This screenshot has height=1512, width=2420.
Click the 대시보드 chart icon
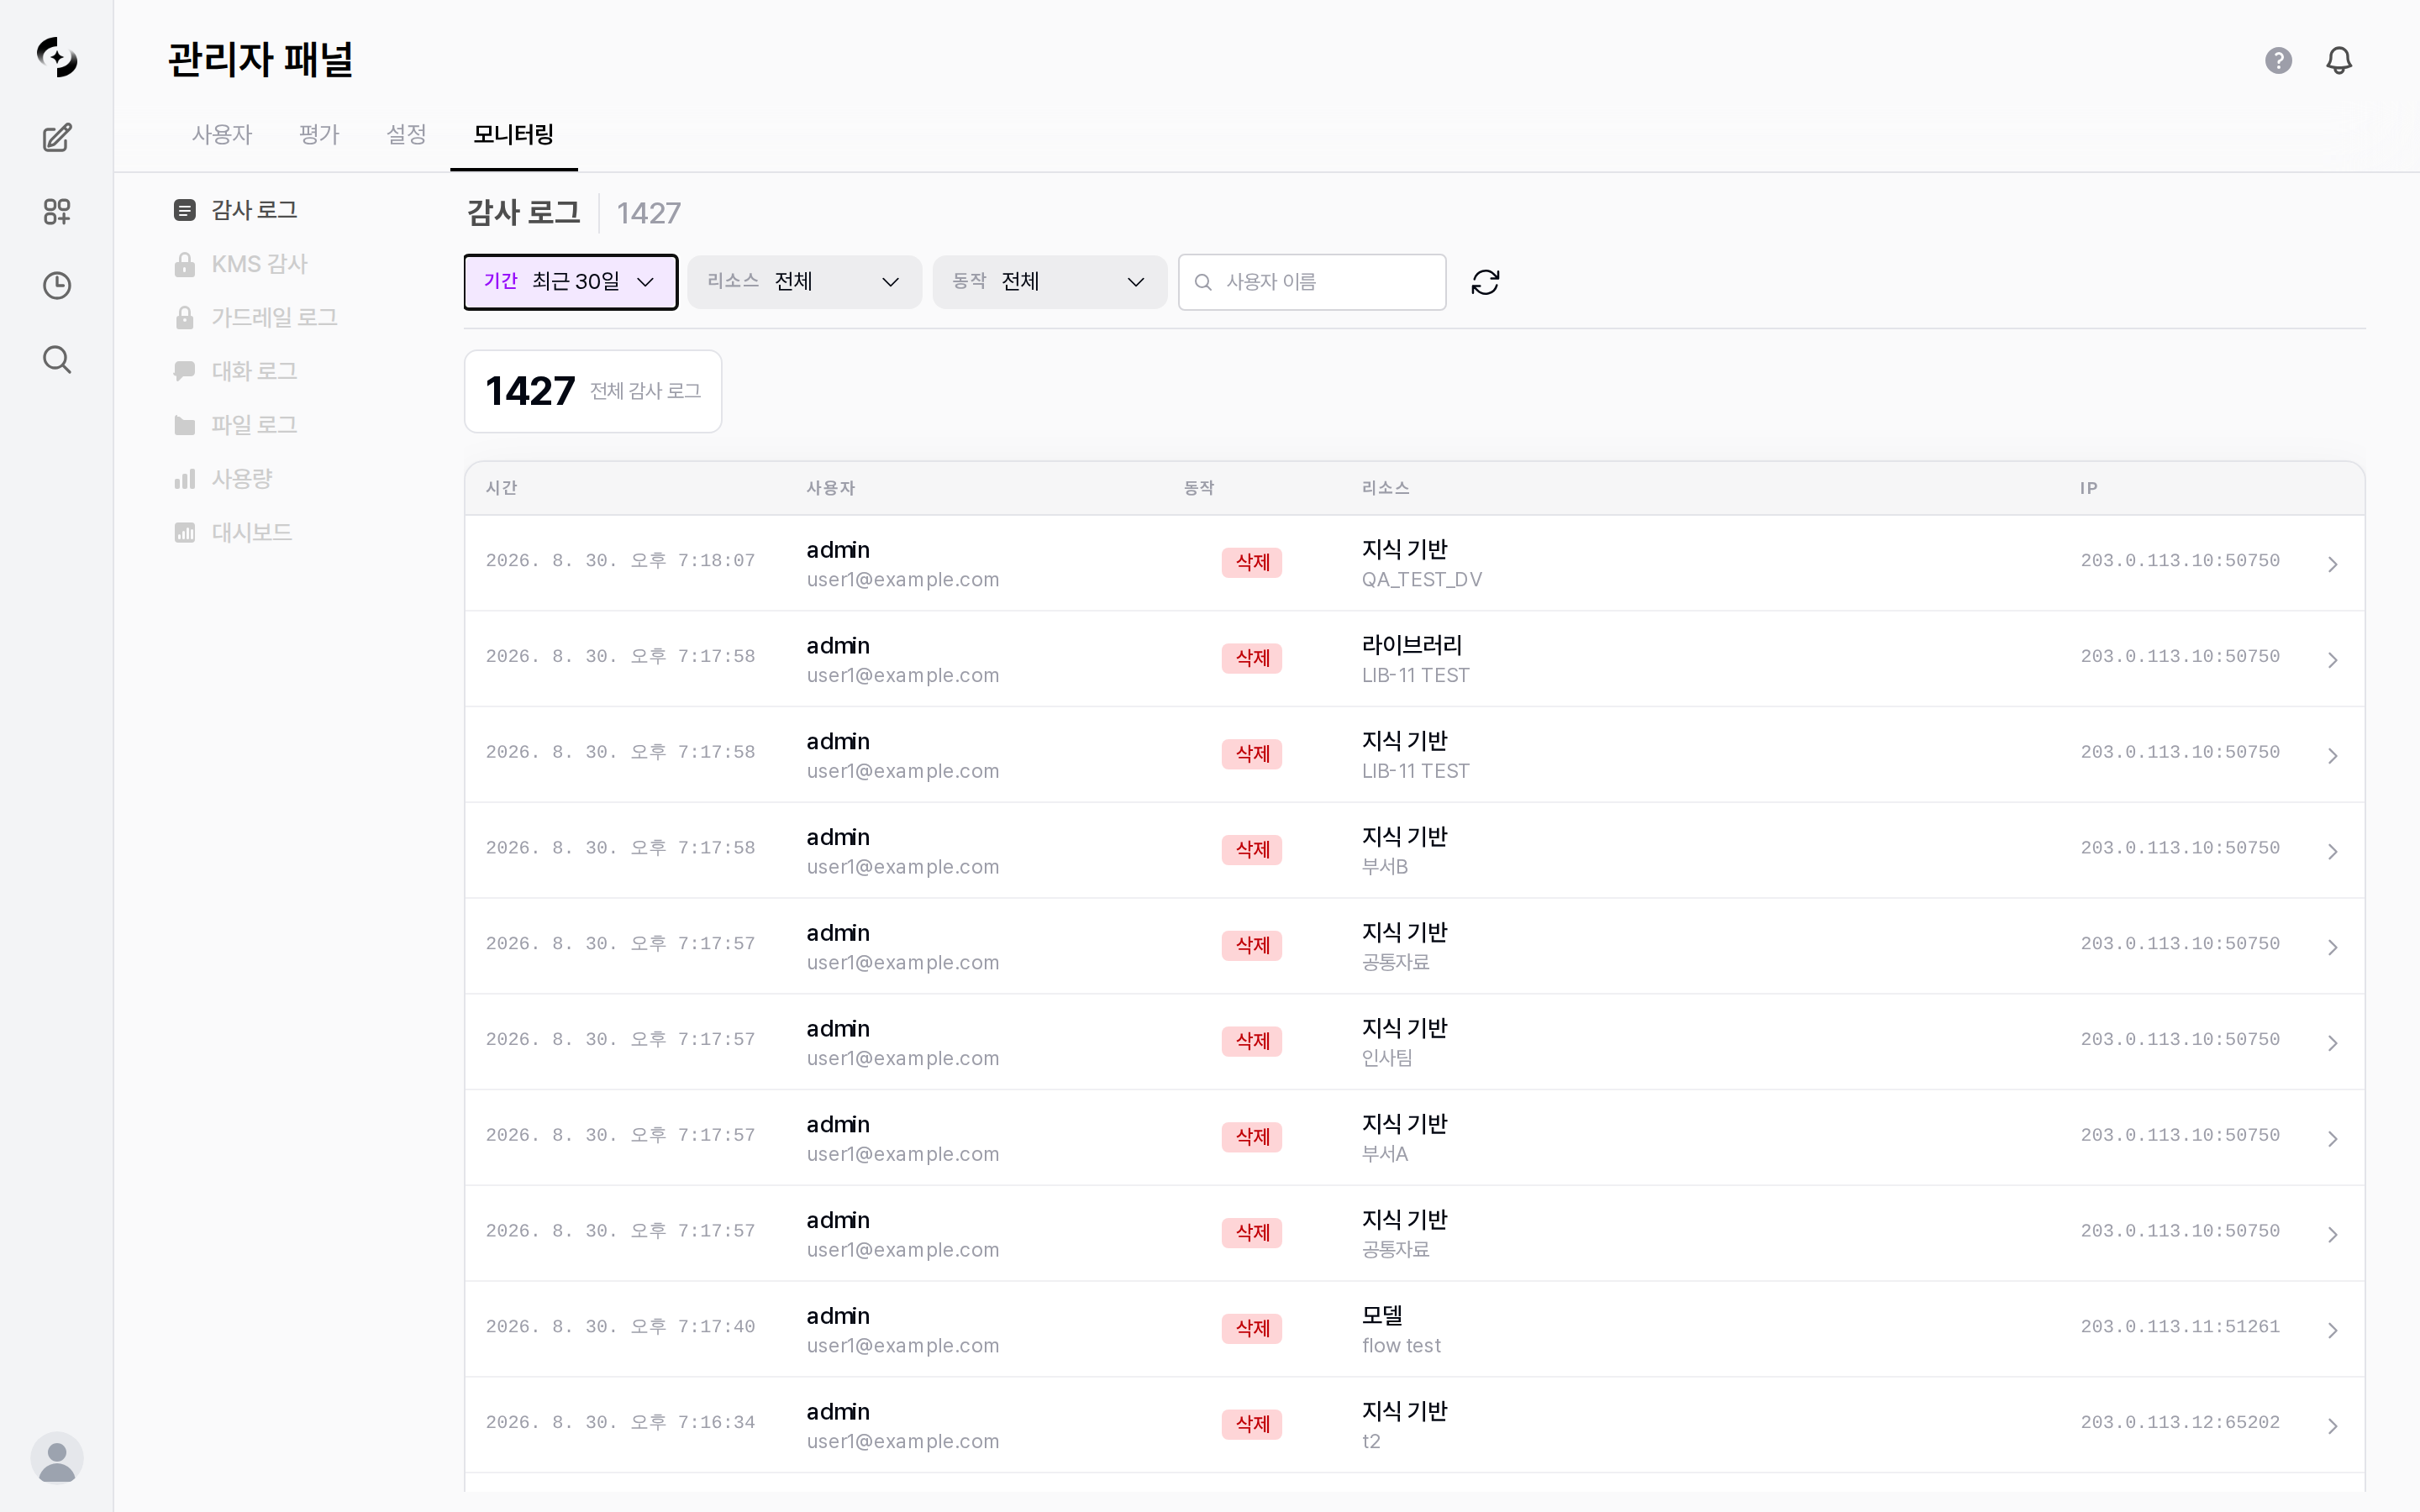point(185,532)
